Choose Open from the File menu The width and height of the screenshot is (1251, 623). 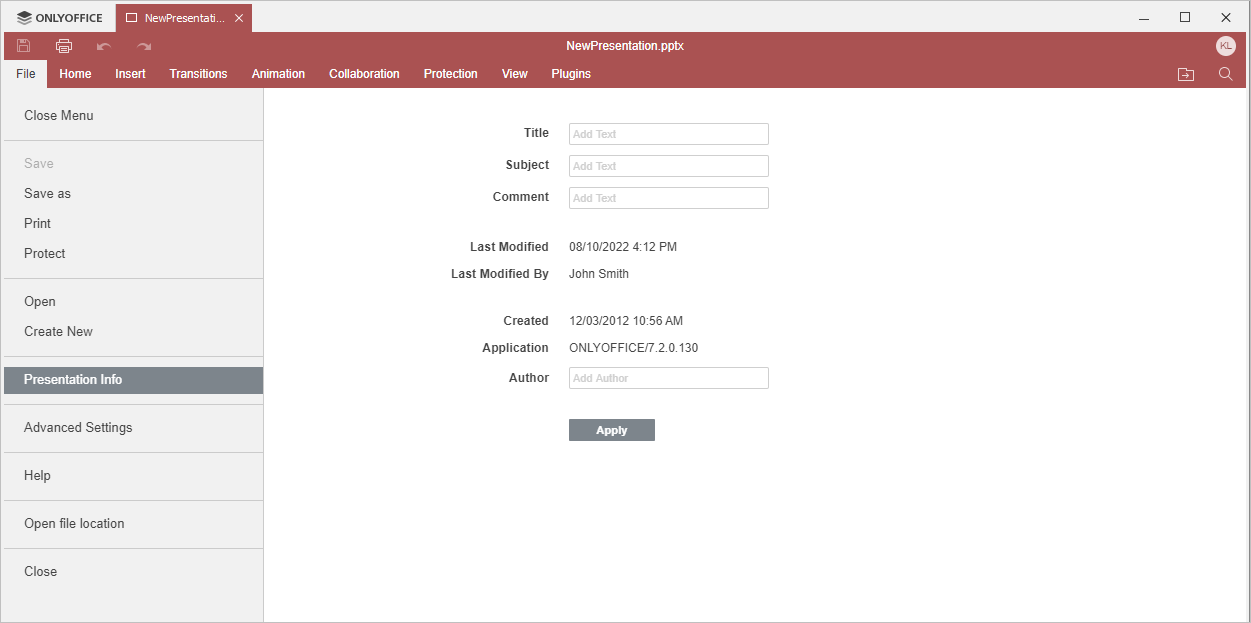133,302
